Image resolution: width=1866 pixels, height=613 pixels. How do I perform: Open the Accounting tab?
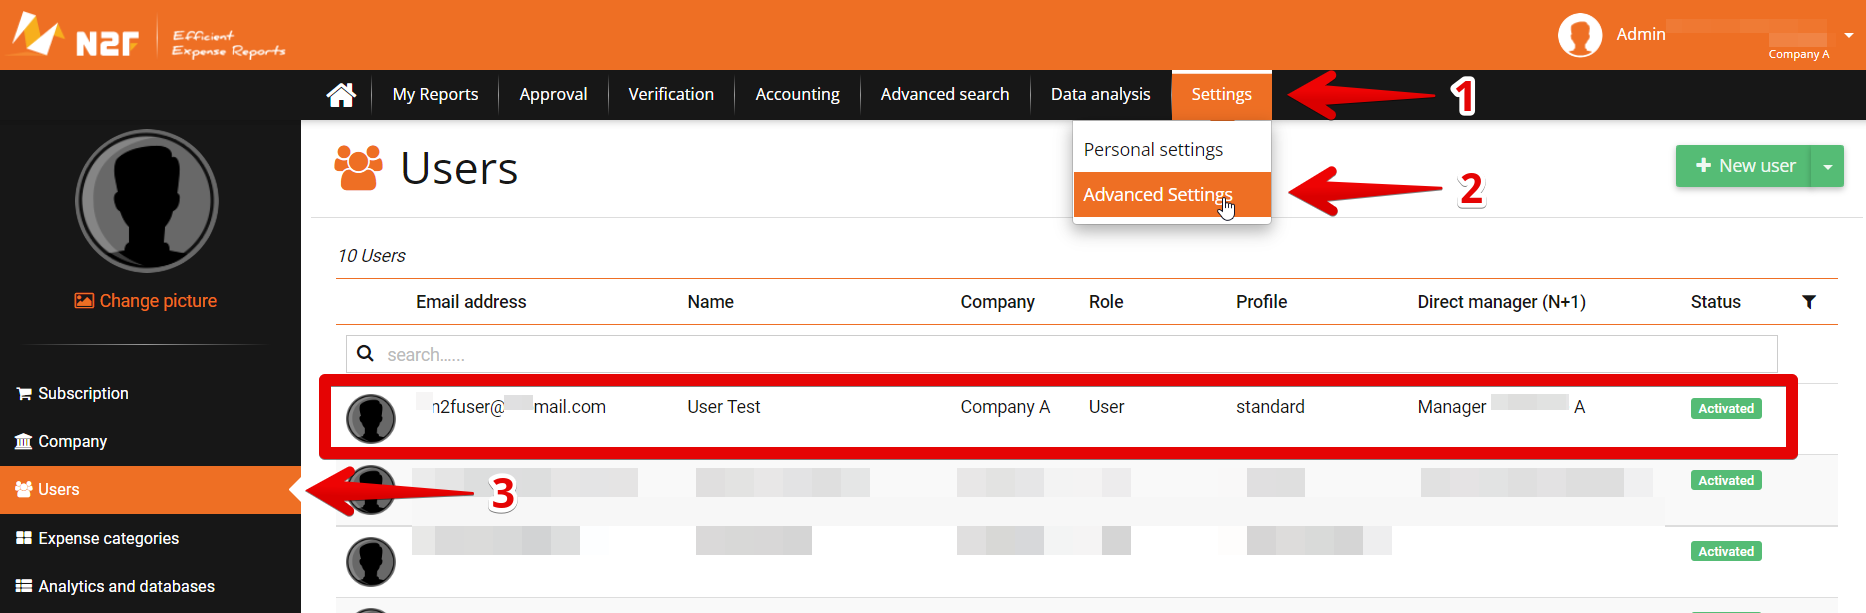[797, 95]
